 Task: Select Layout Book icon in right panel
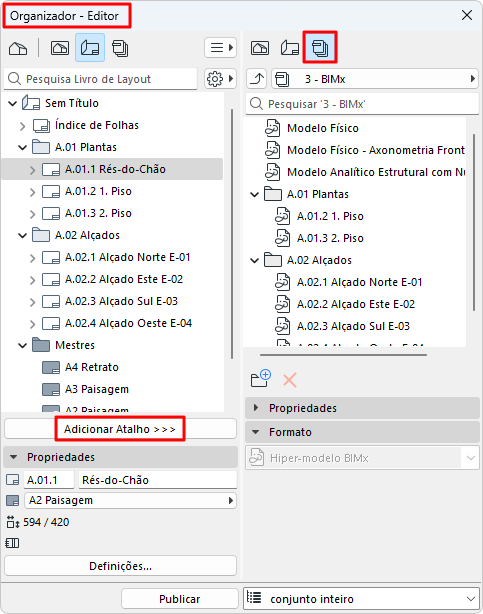tap(290, 48)
